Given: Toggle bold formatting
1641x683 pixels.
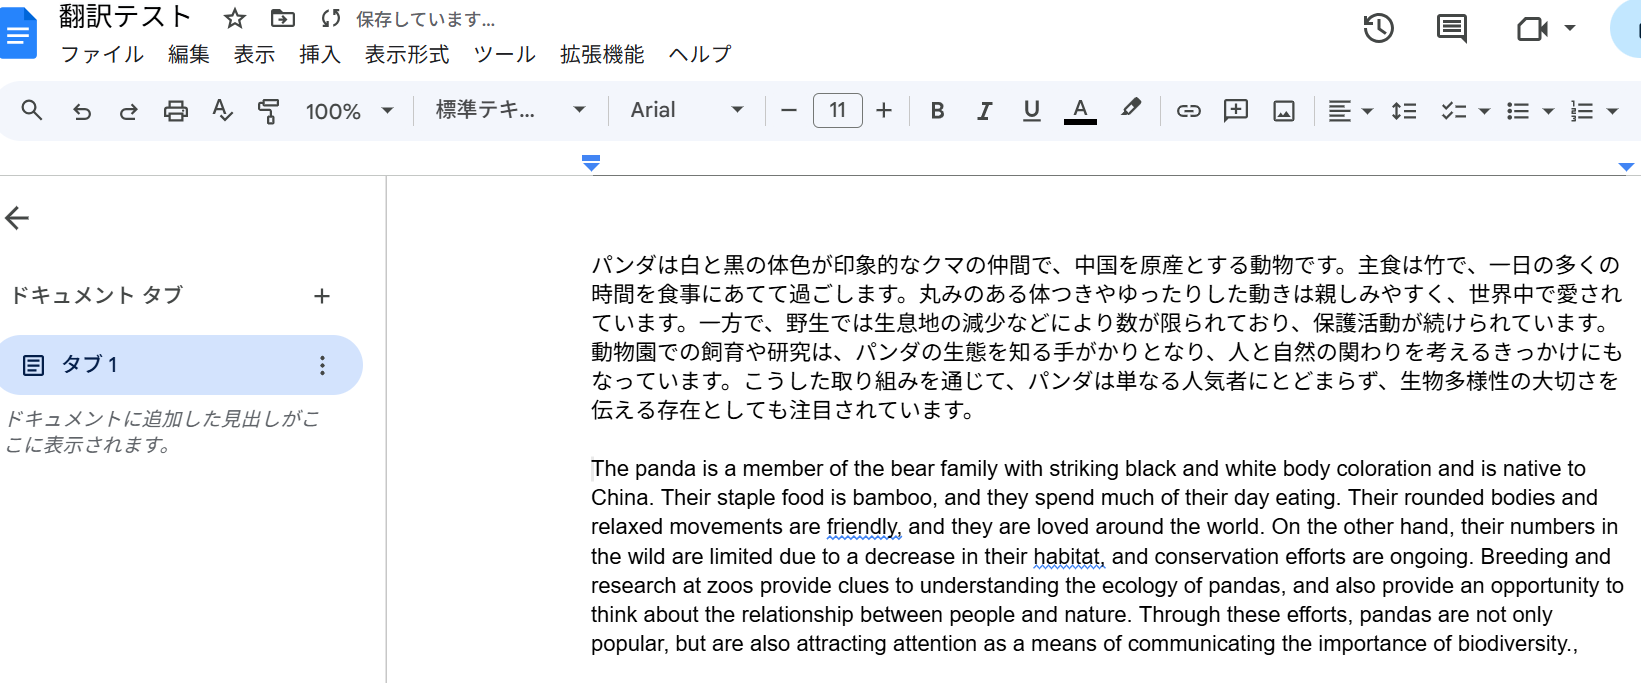Looking at the screenshot, I should coord(937,111).
